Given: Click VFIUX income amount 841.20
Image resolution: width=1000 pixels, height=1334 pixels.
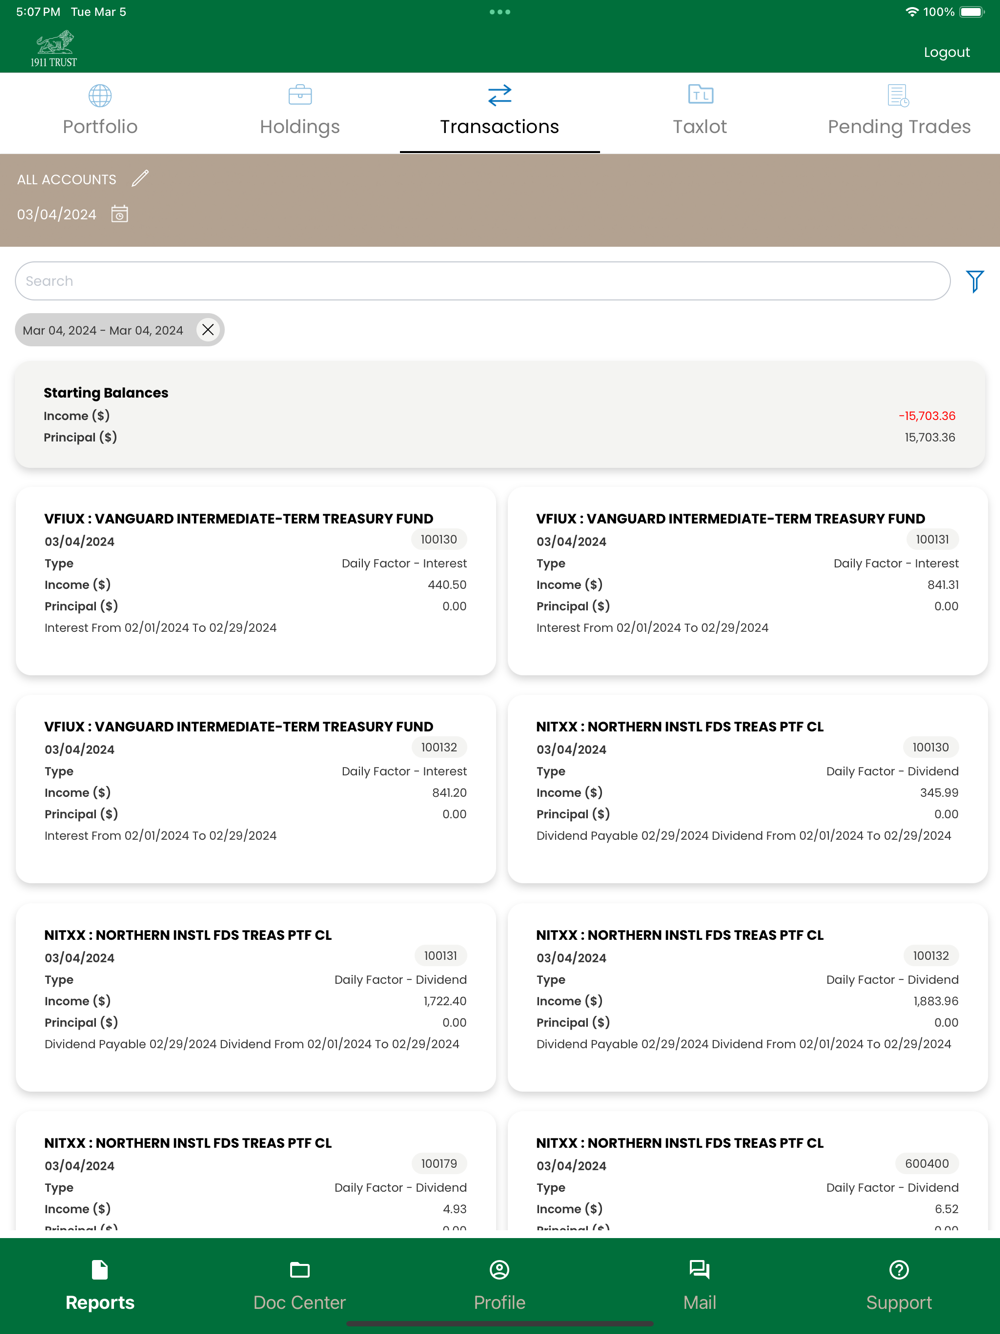Looking at the screenshot, I should [x=449, y=793].
